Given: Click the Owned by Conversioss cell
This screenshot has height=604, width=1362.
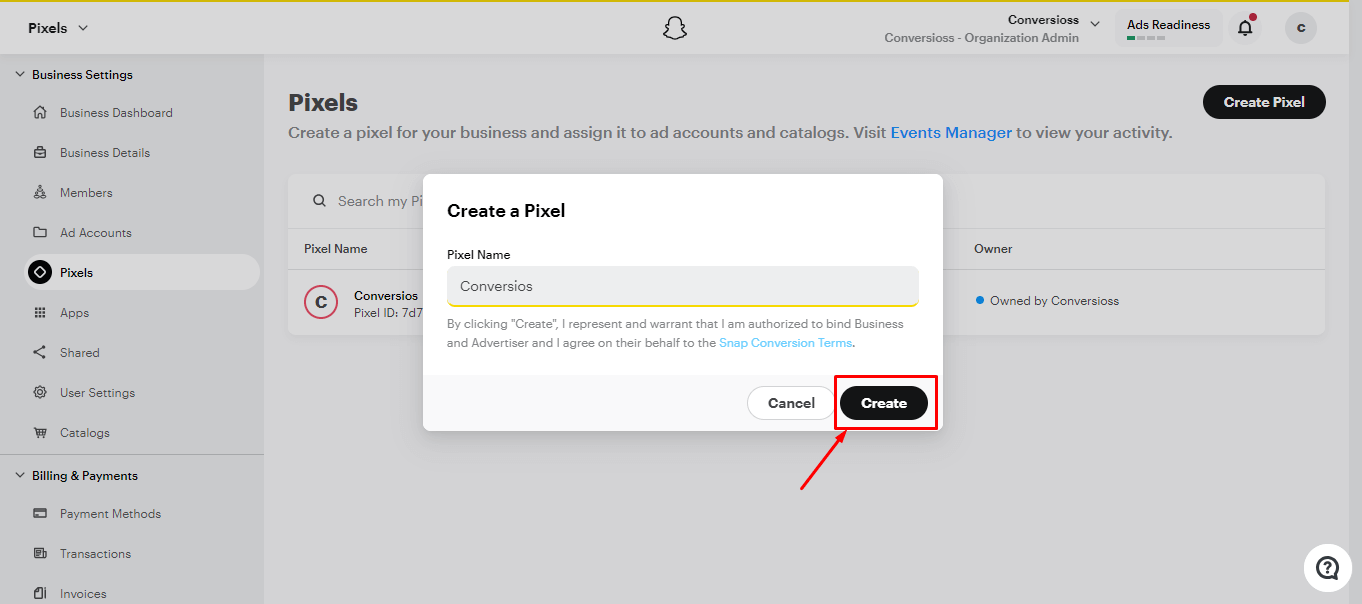Looking at the screenshot, I should point(1047,300).
